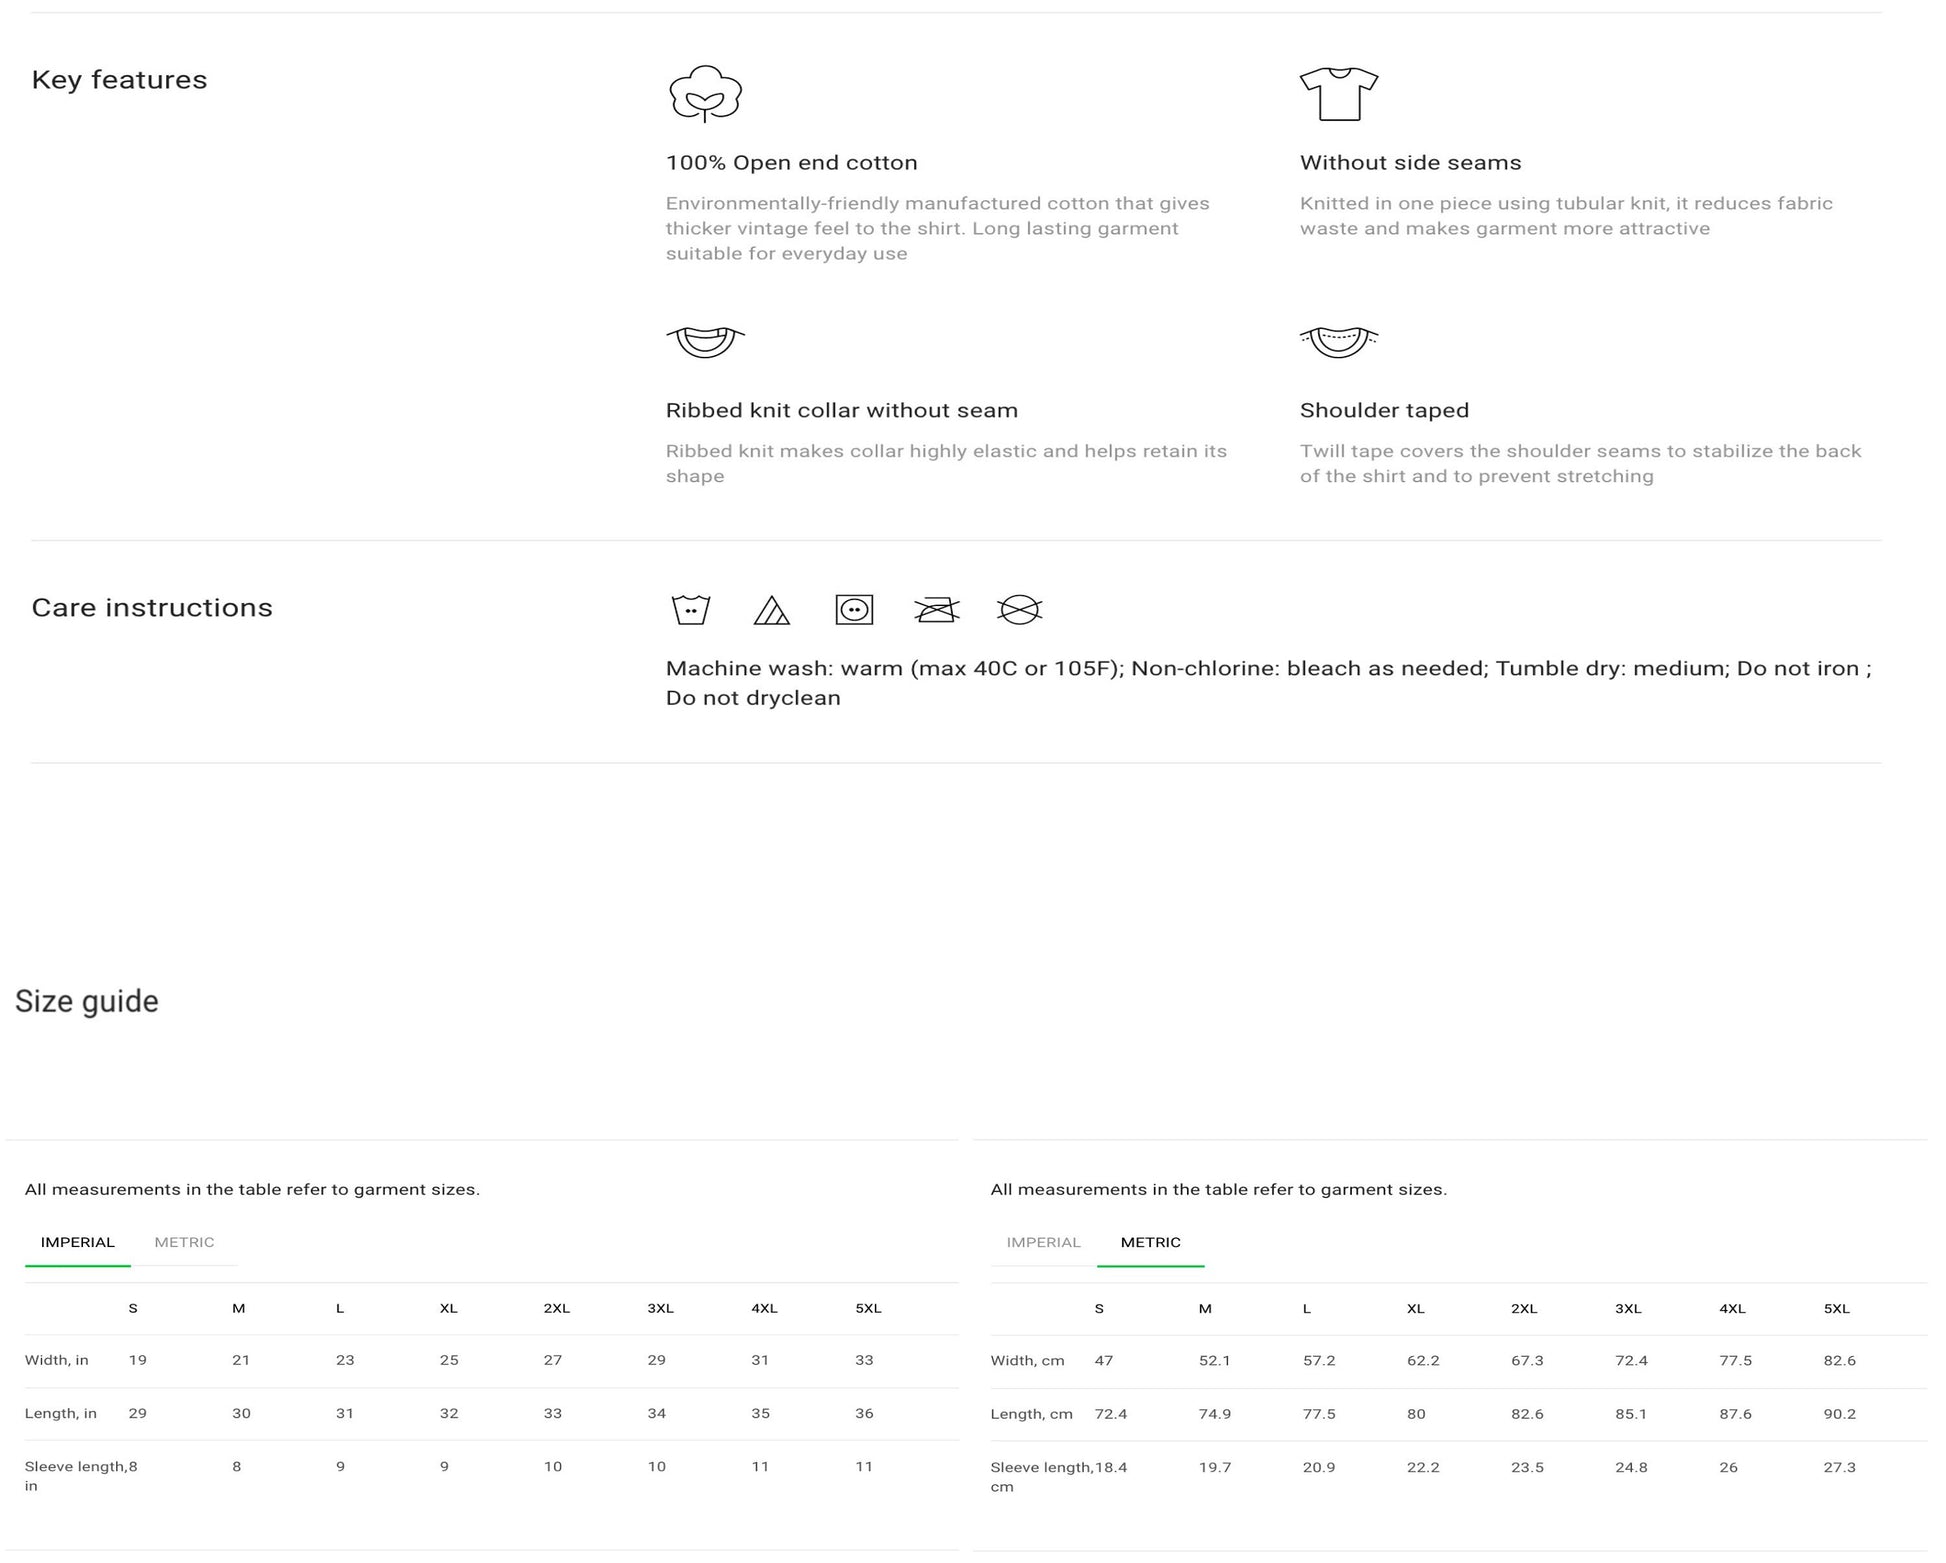The width and height of the screenshot is (1946, 1563).
Task: Select METRIC tab in right size table
Action: coord(1150,1242)
